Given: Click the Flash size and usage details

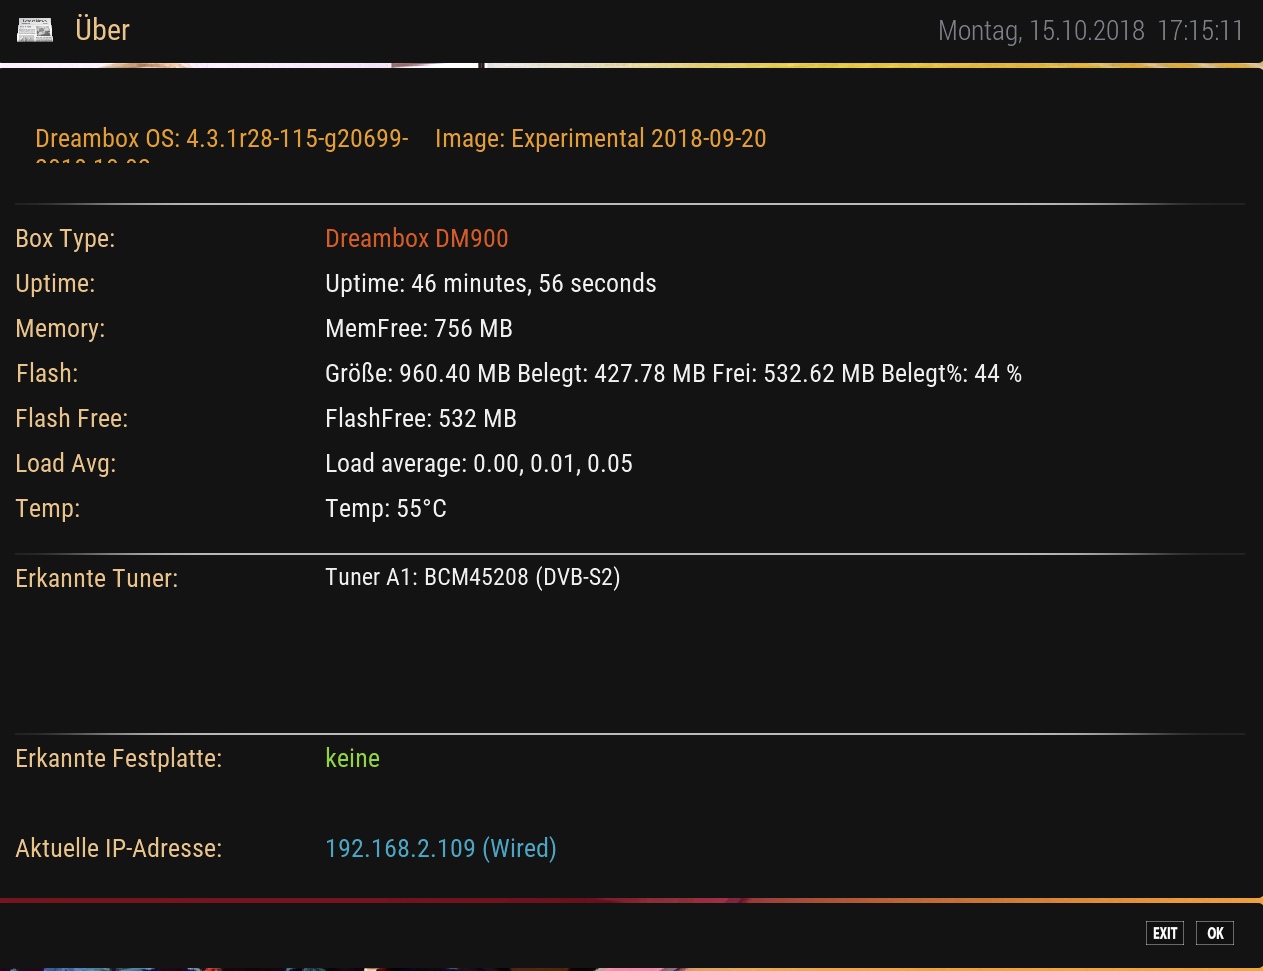Looking at the screenshot, I should (x=672, y=374).
